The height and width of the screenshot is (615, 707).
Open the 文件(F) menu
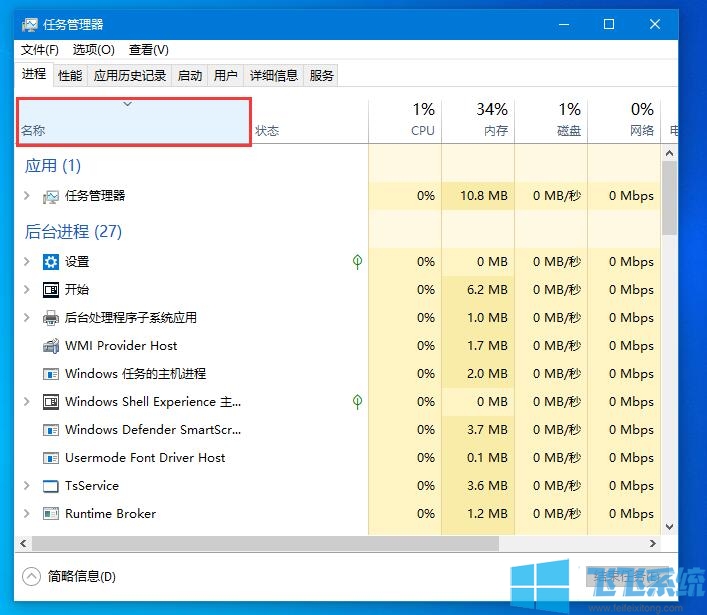click(x=40, y=50)
